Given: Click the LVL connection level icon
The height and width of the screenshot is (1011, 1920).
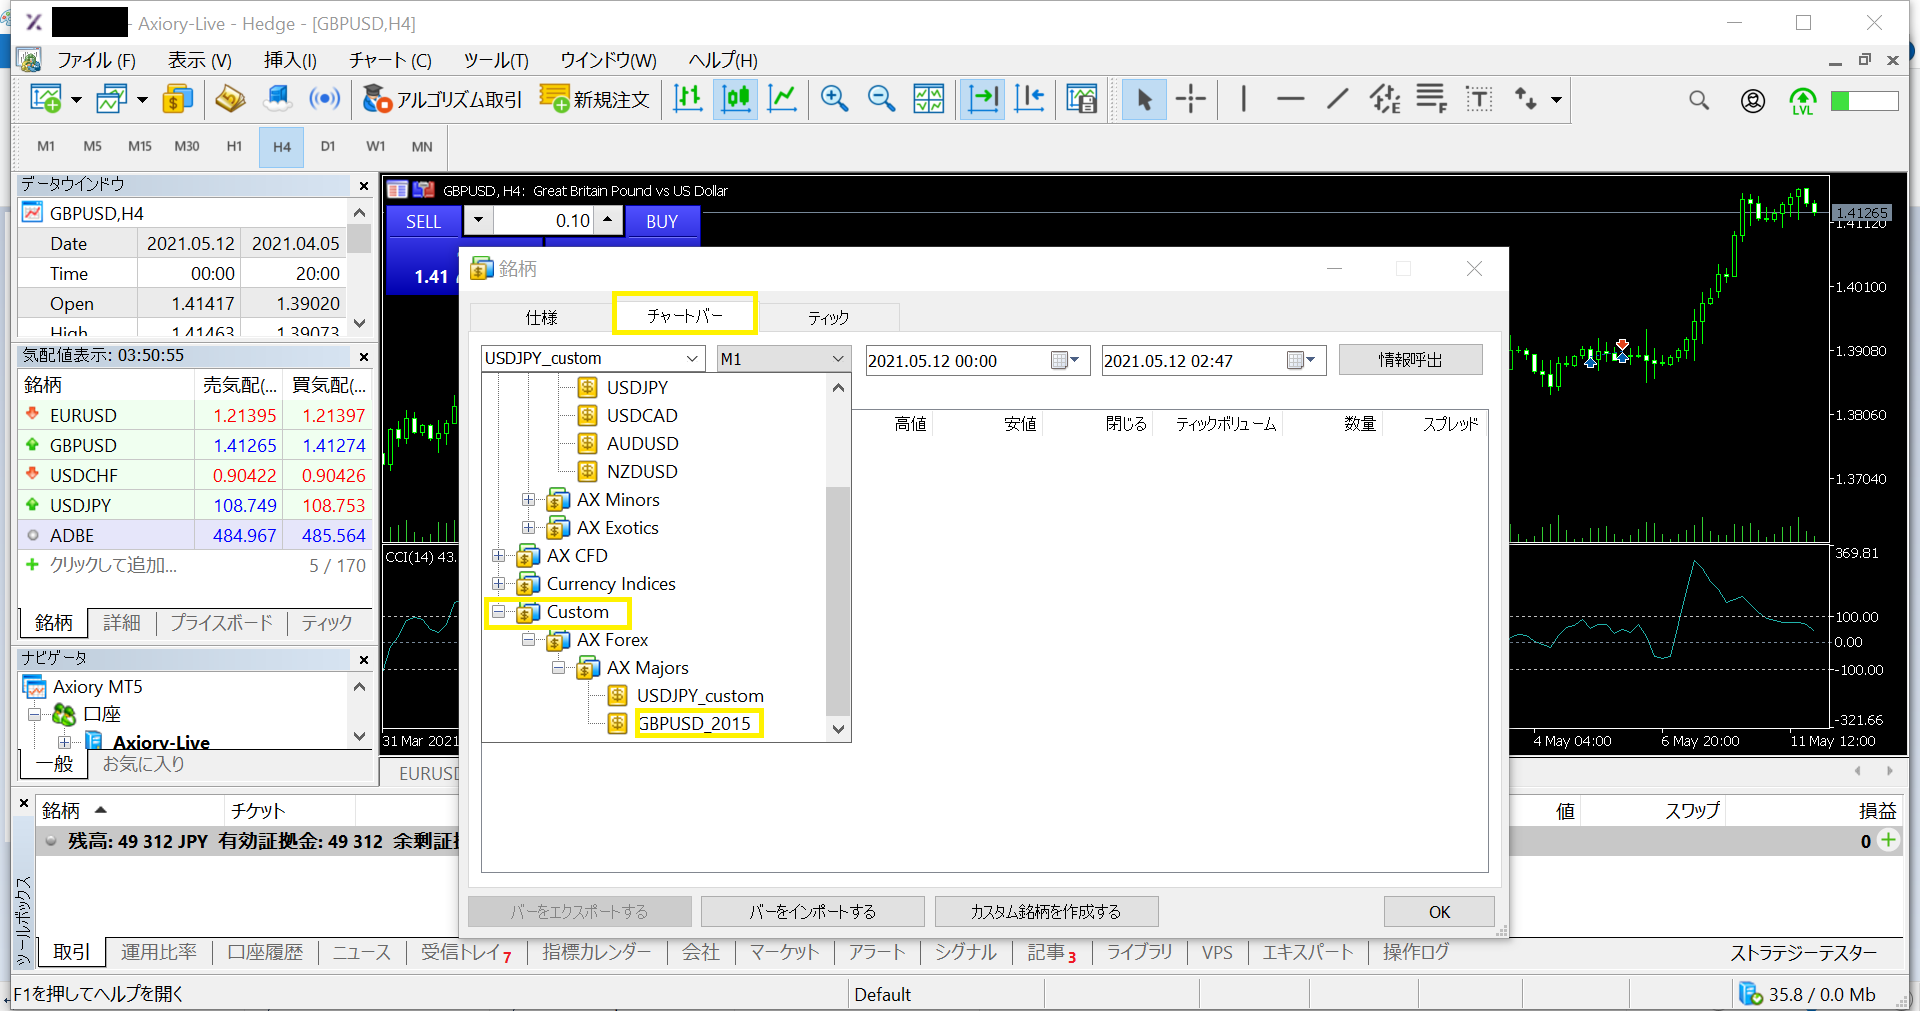Looking at the screenshot, I should tap(1802, 100).
